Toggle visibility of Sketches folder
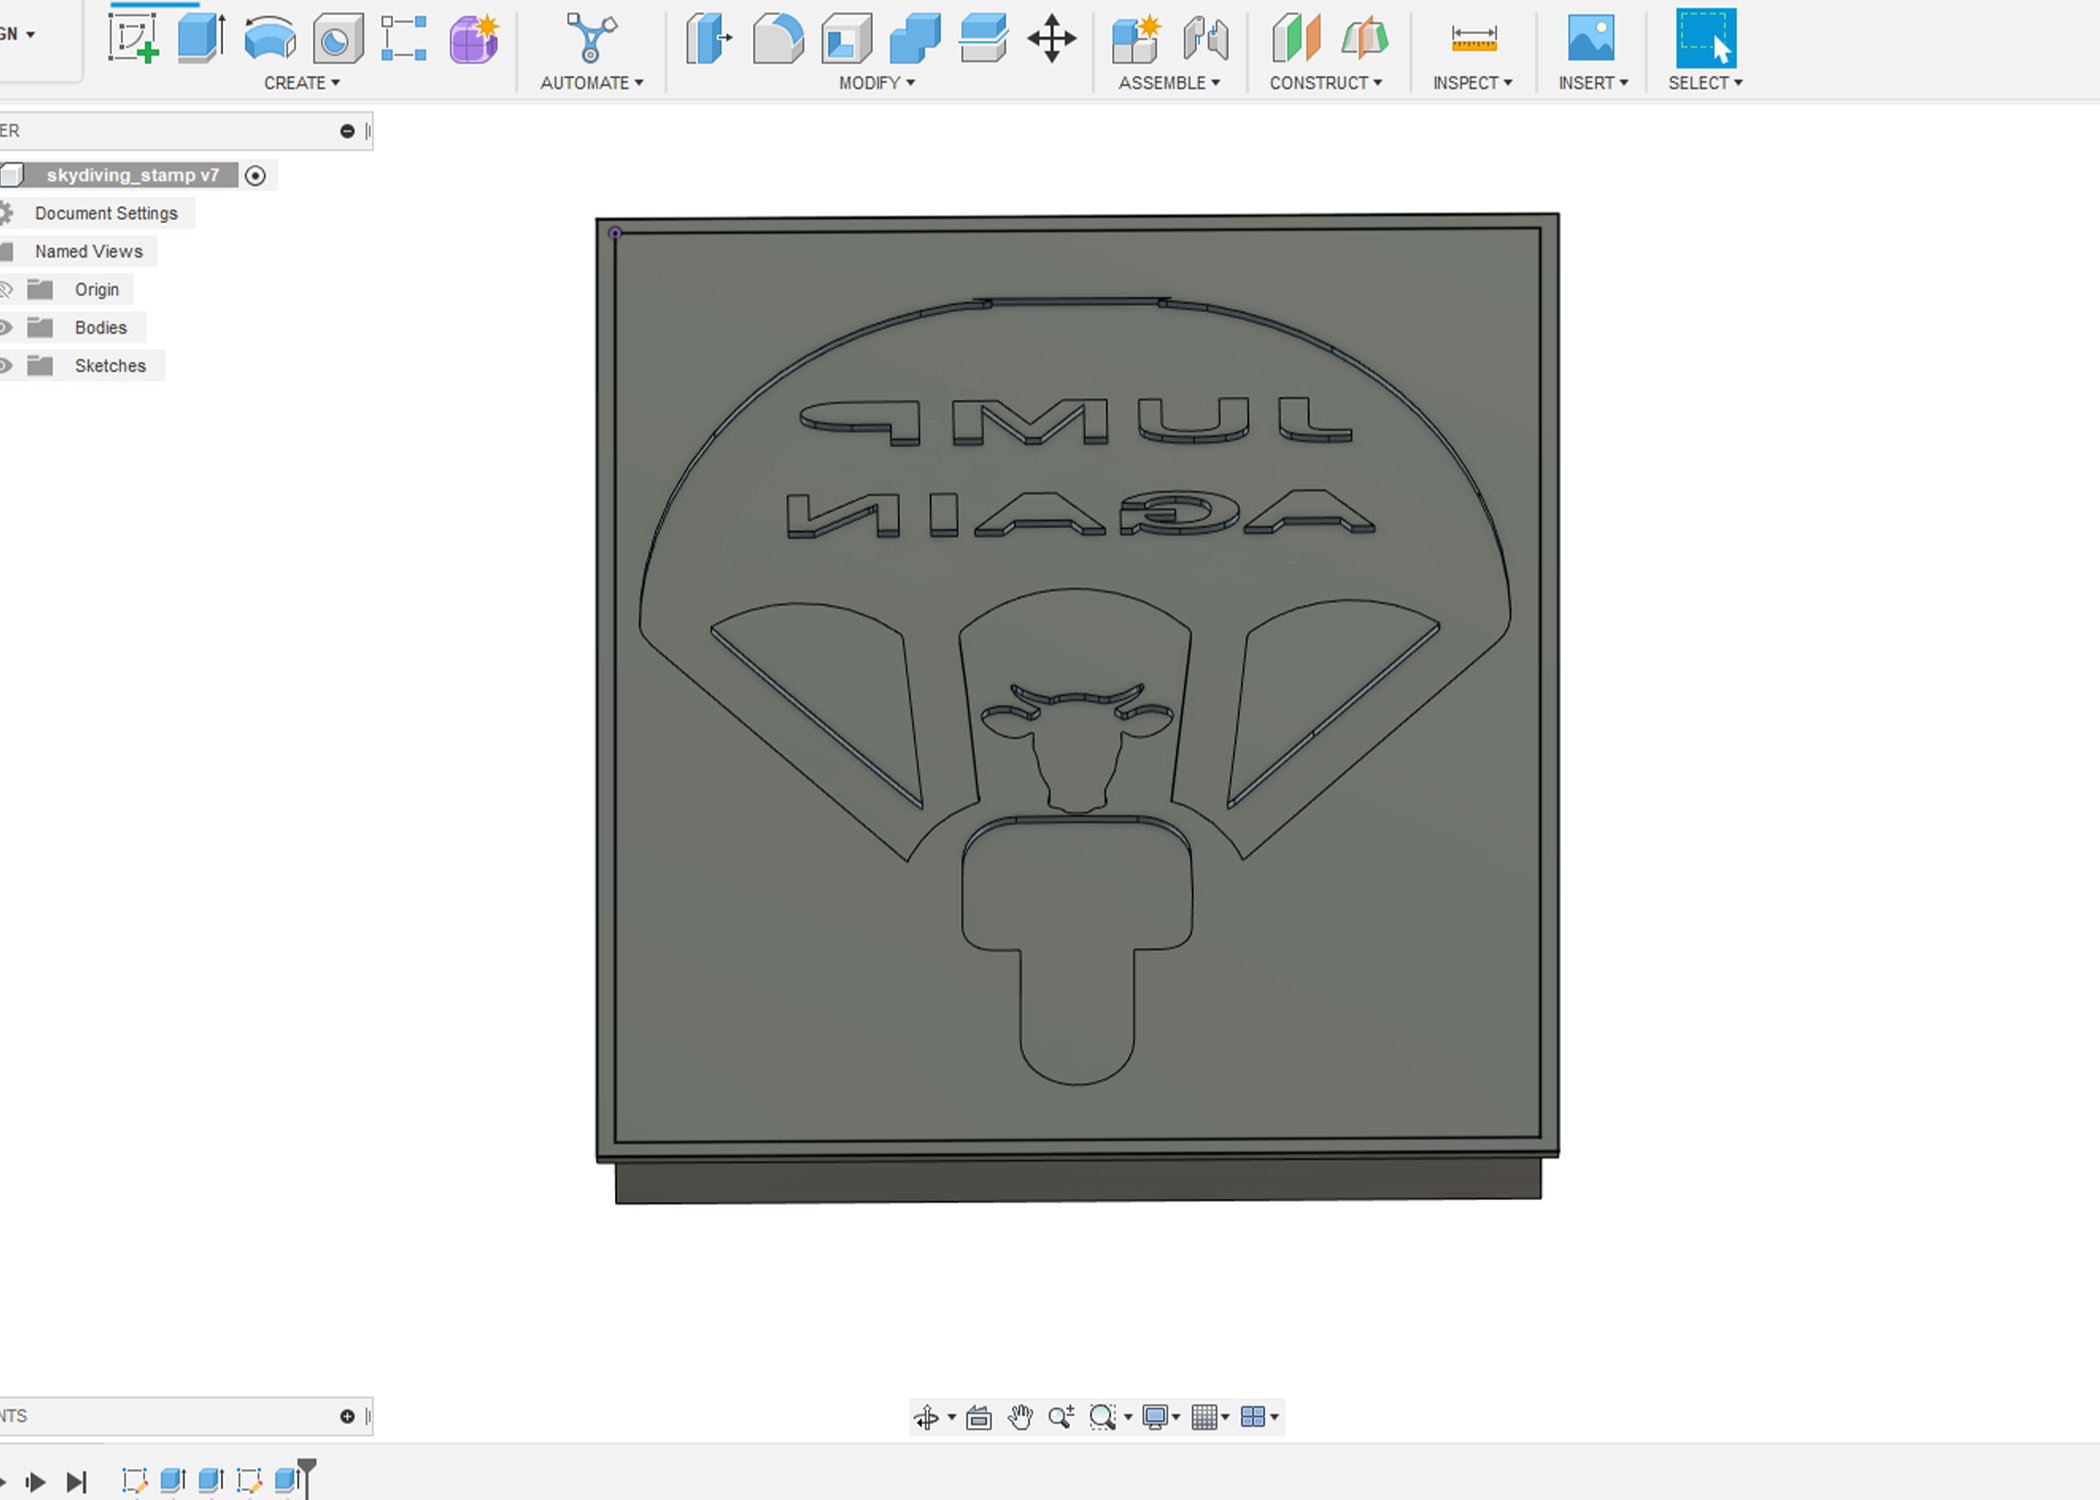The width and height of the screenshot is (2100, 1500). [x=6, y=365]
